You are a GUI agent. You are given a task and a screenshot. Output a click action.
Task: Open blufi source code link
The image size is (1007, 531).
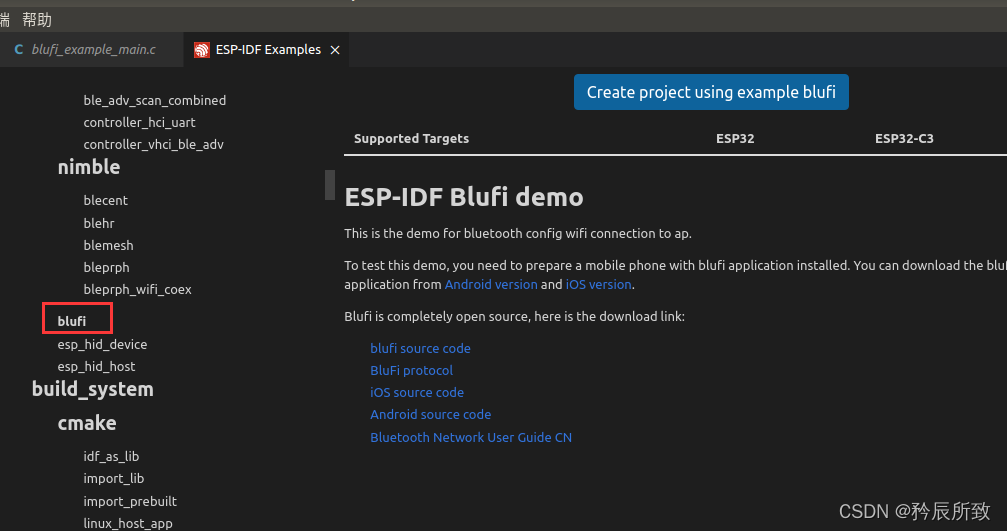(420, 348)
